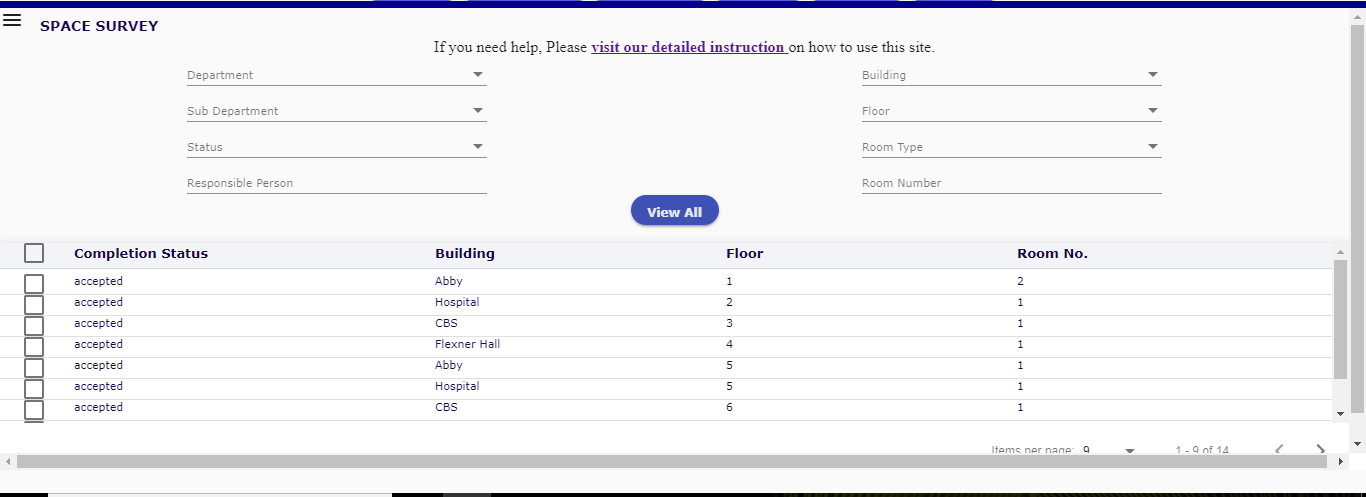Toggle the select-all header checkbox
The image size is (1366, 497).
click(34, 253)
